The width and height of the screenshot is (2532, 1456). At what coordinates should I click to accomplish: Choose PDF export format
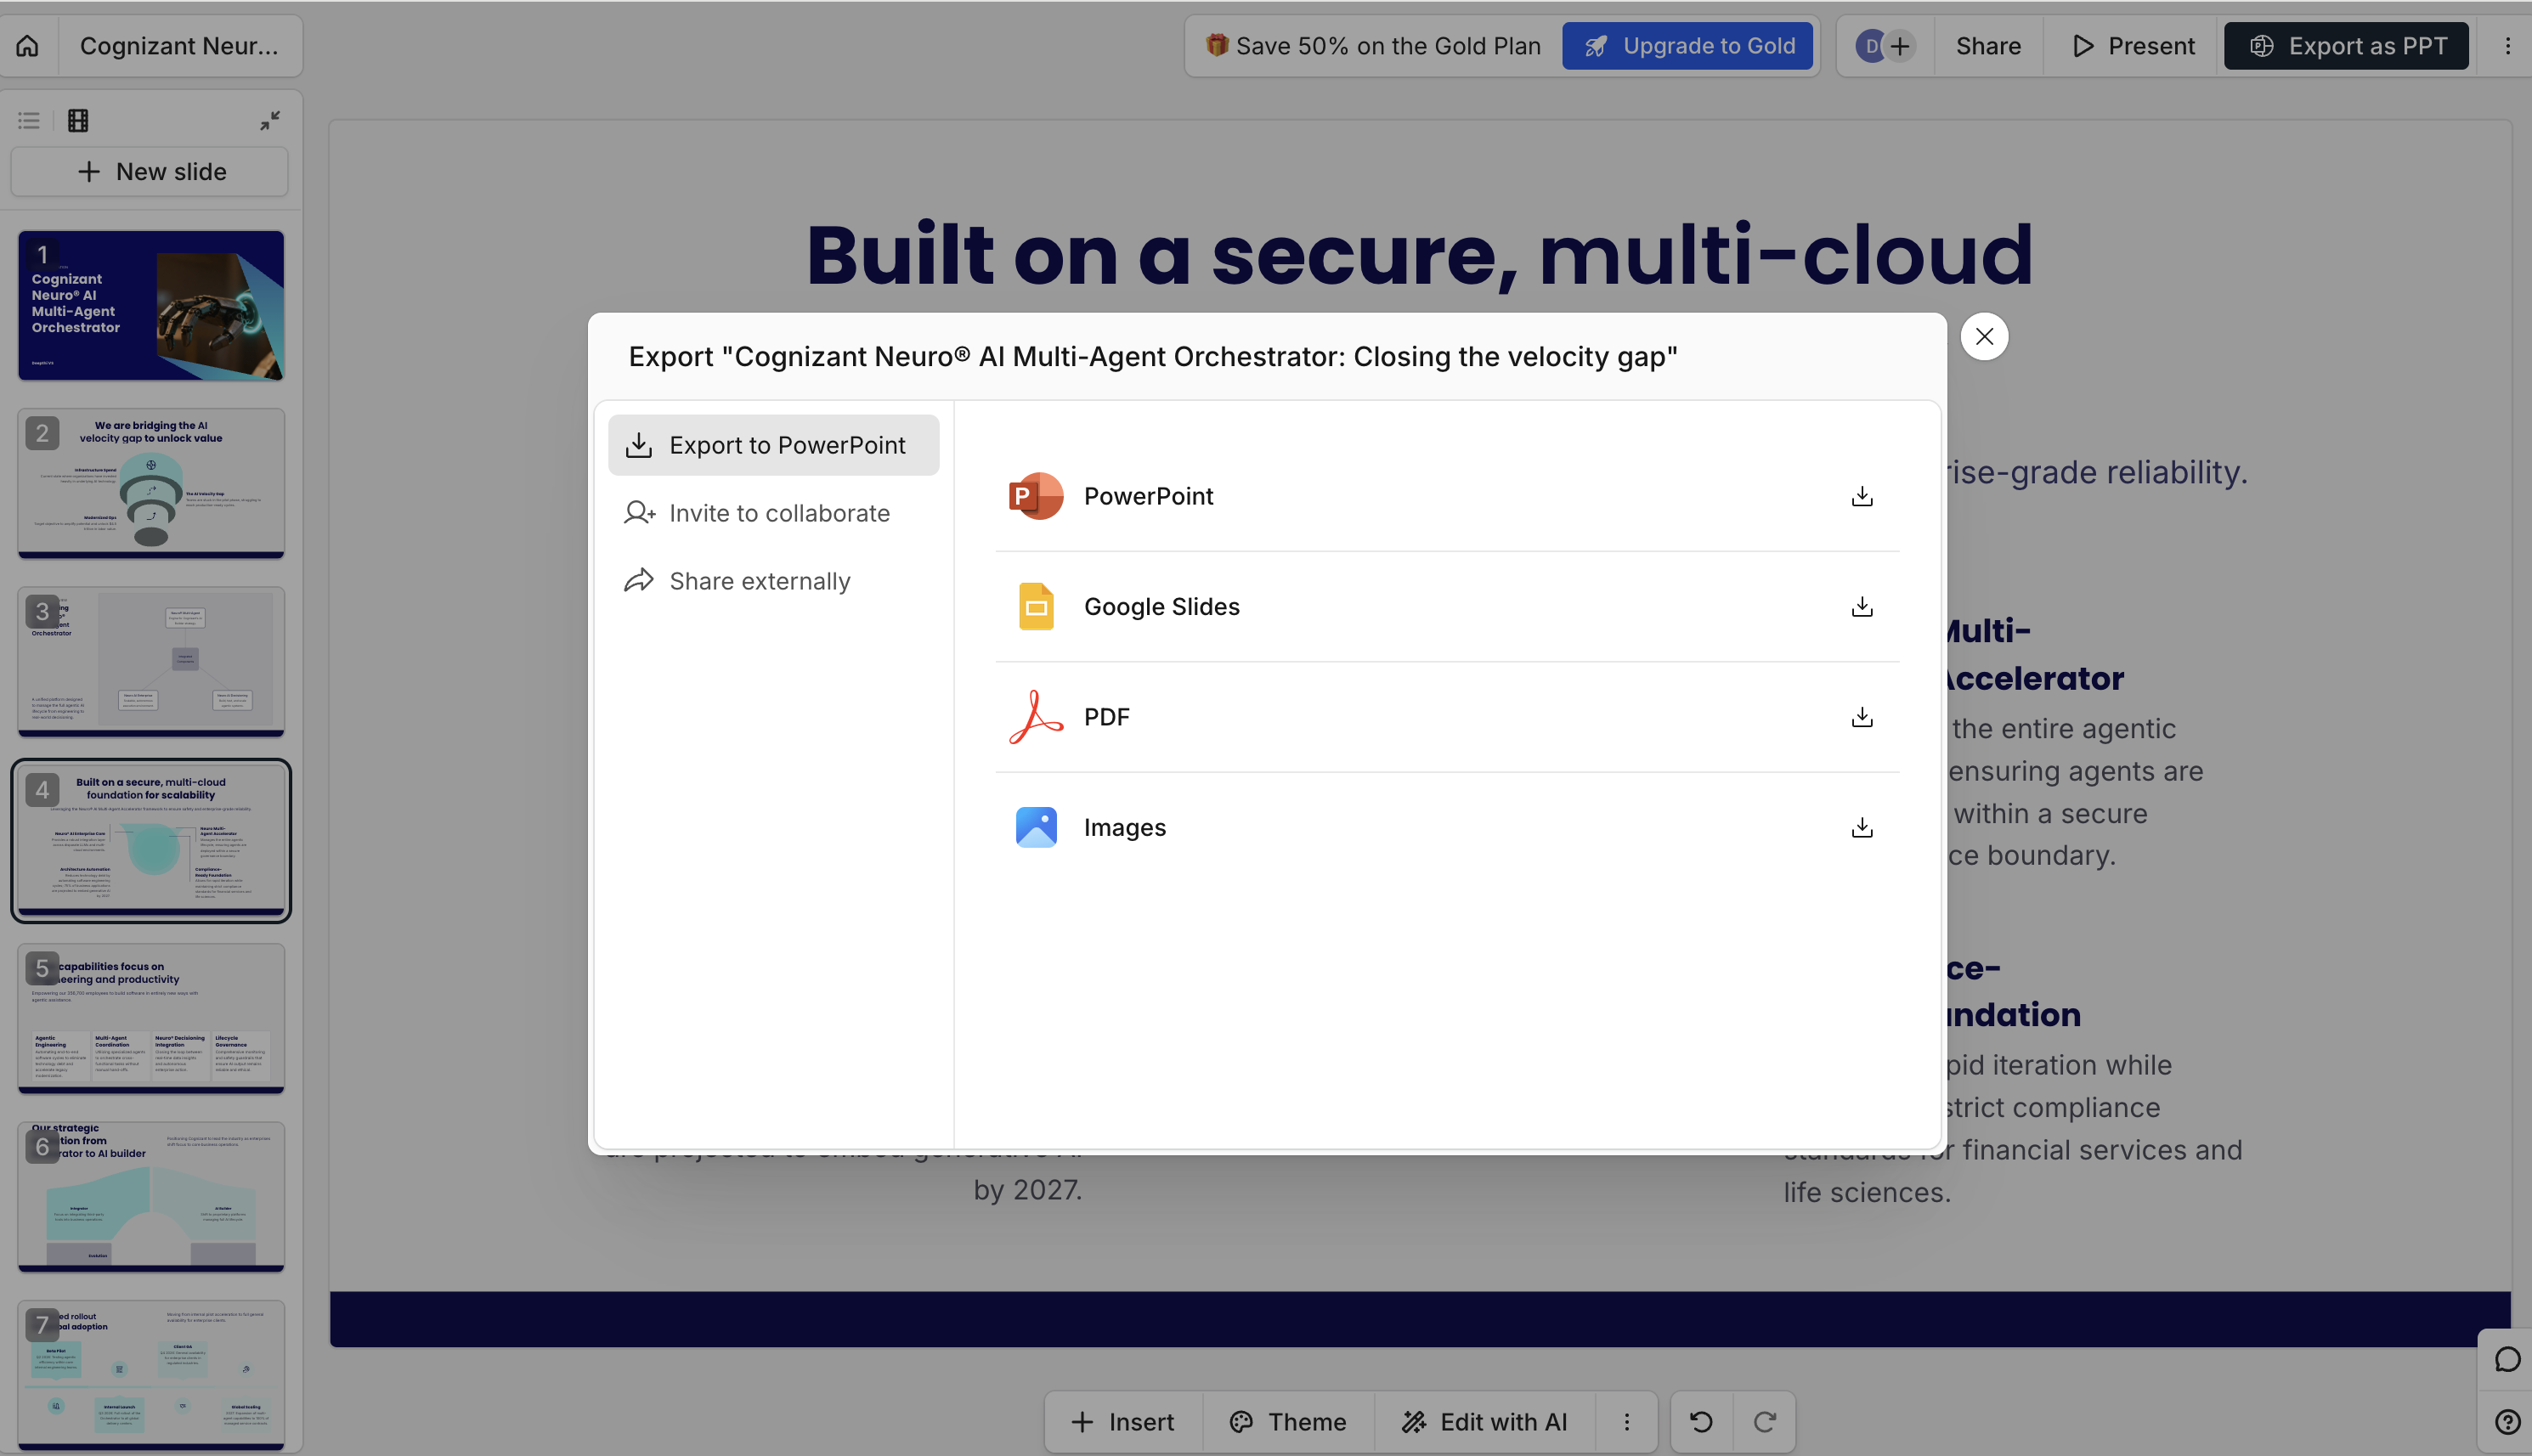tap(1447, 717)
